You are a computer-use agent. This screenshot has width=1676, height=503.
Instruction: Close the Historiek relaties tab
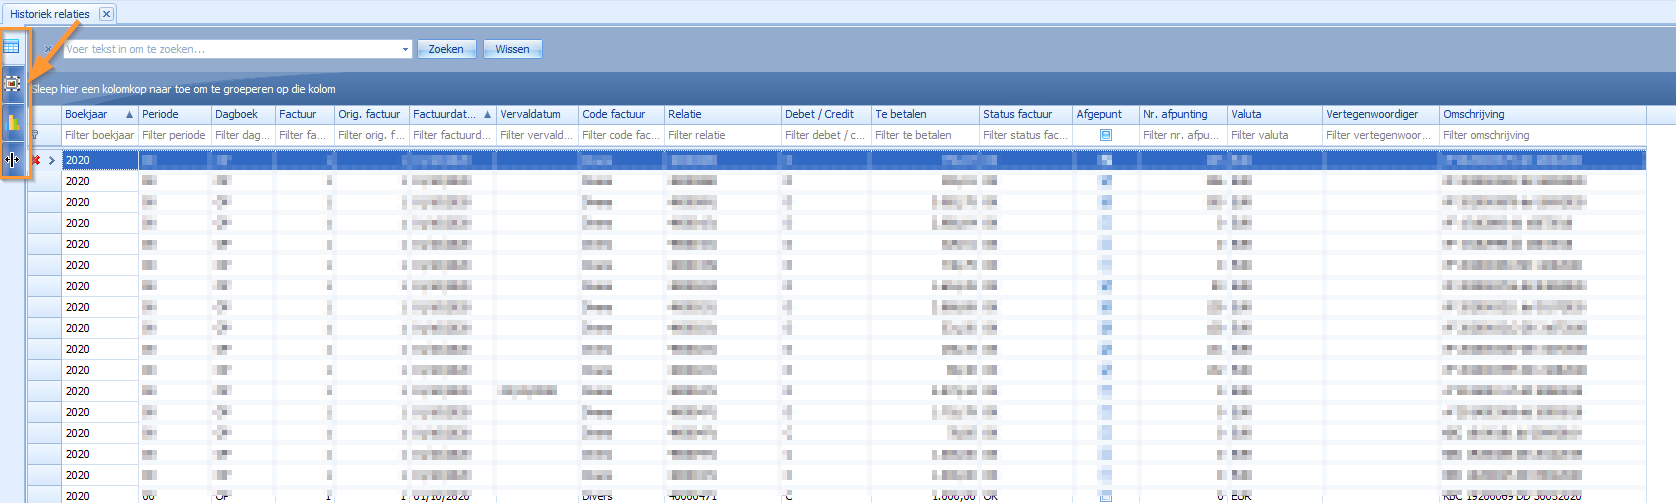(x=106, y=14)
